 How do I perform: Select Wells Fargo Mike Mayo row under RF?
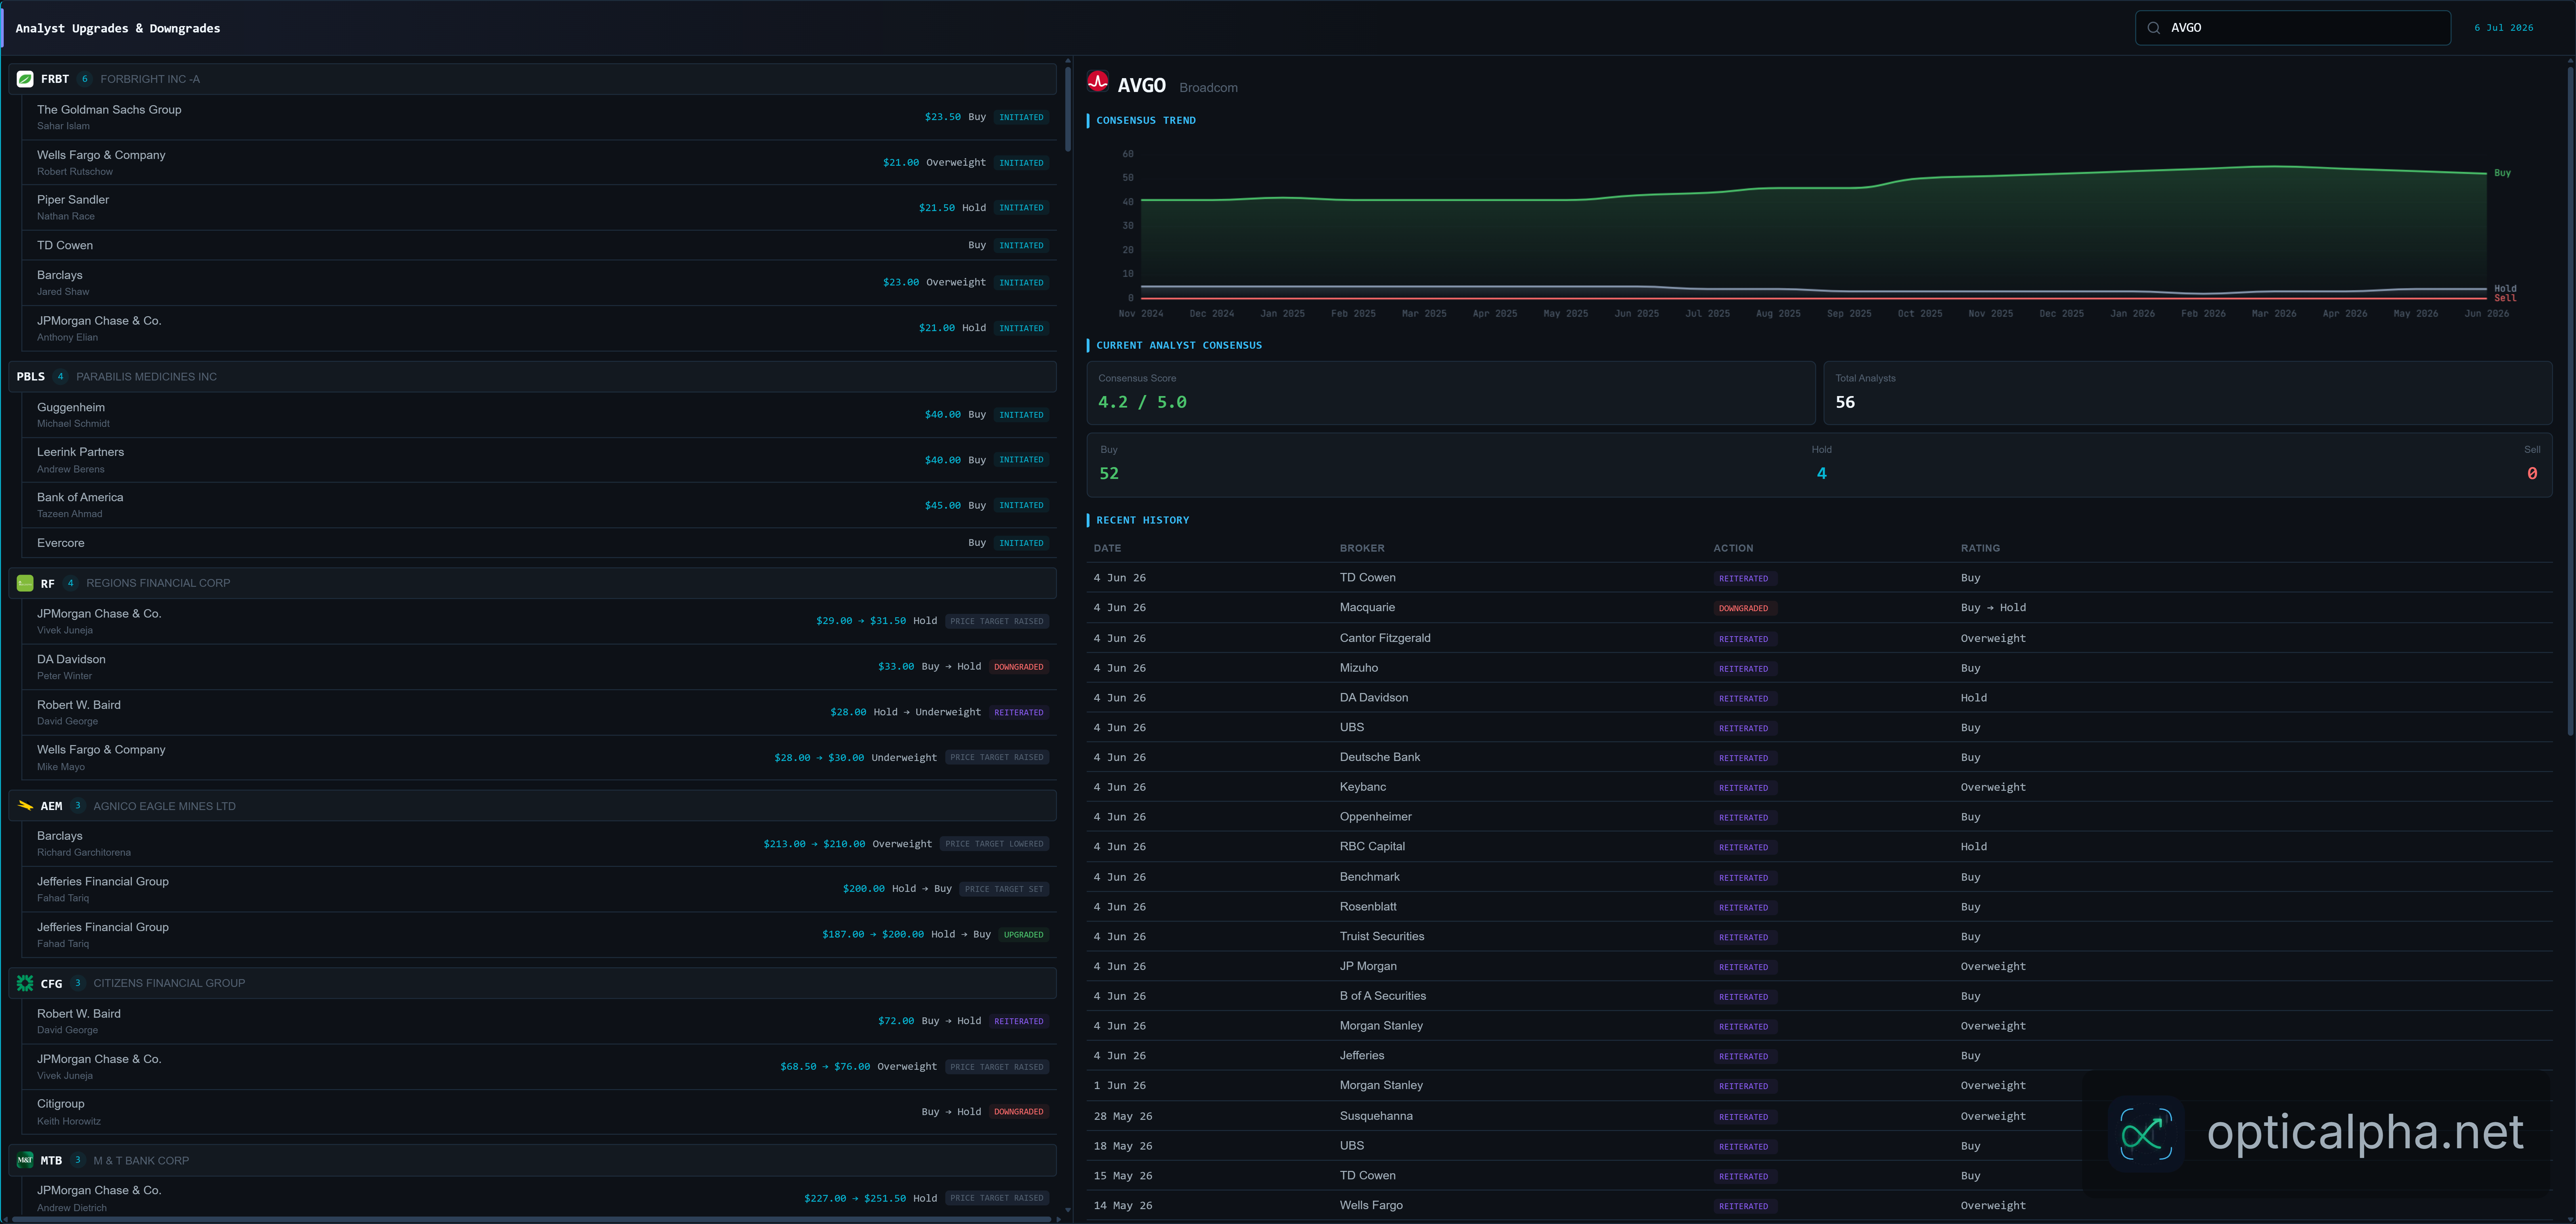click(x=539, y=758)
